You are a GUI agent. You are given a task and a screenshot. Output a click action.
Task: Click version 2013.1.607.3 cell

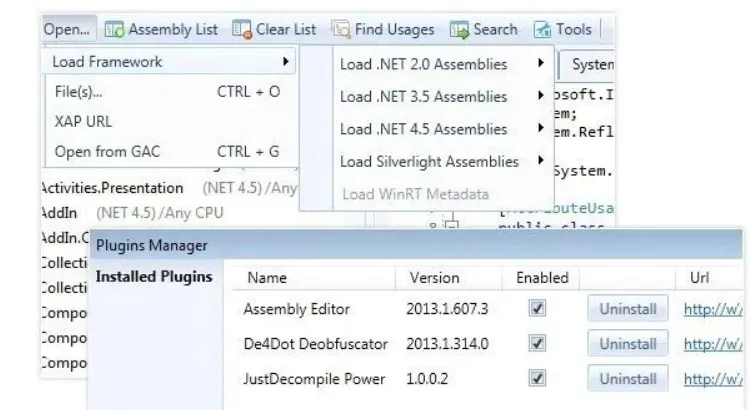pyautogui.click(x=447, y=309)
